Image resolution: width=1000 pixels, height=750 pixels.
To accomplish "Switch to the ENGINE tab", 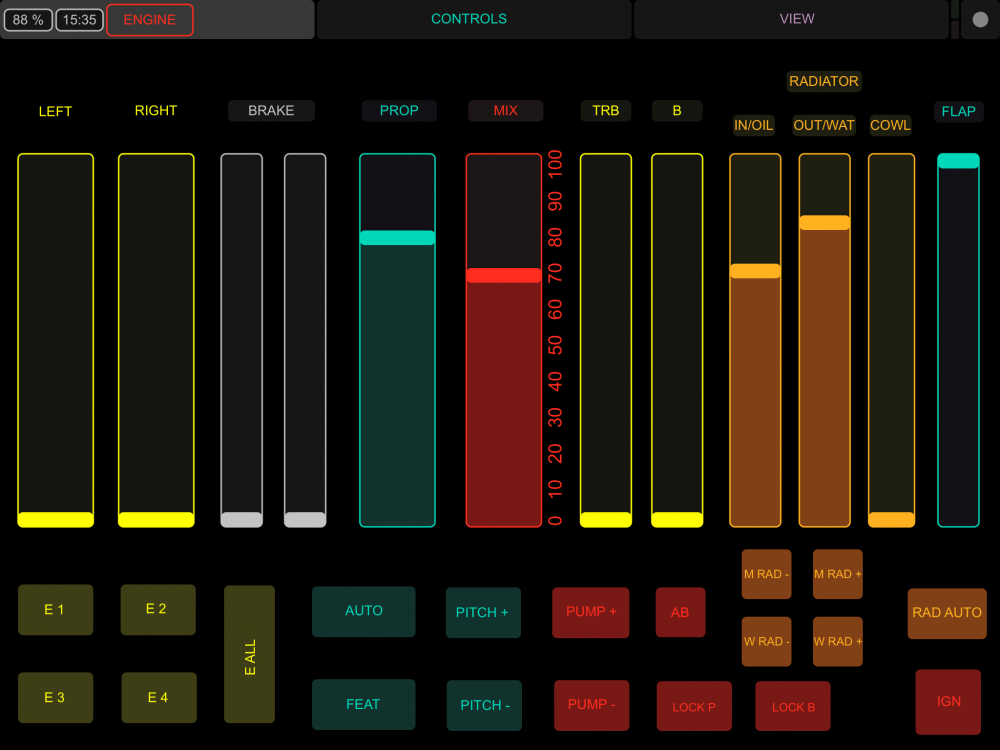I will (150, 20).
